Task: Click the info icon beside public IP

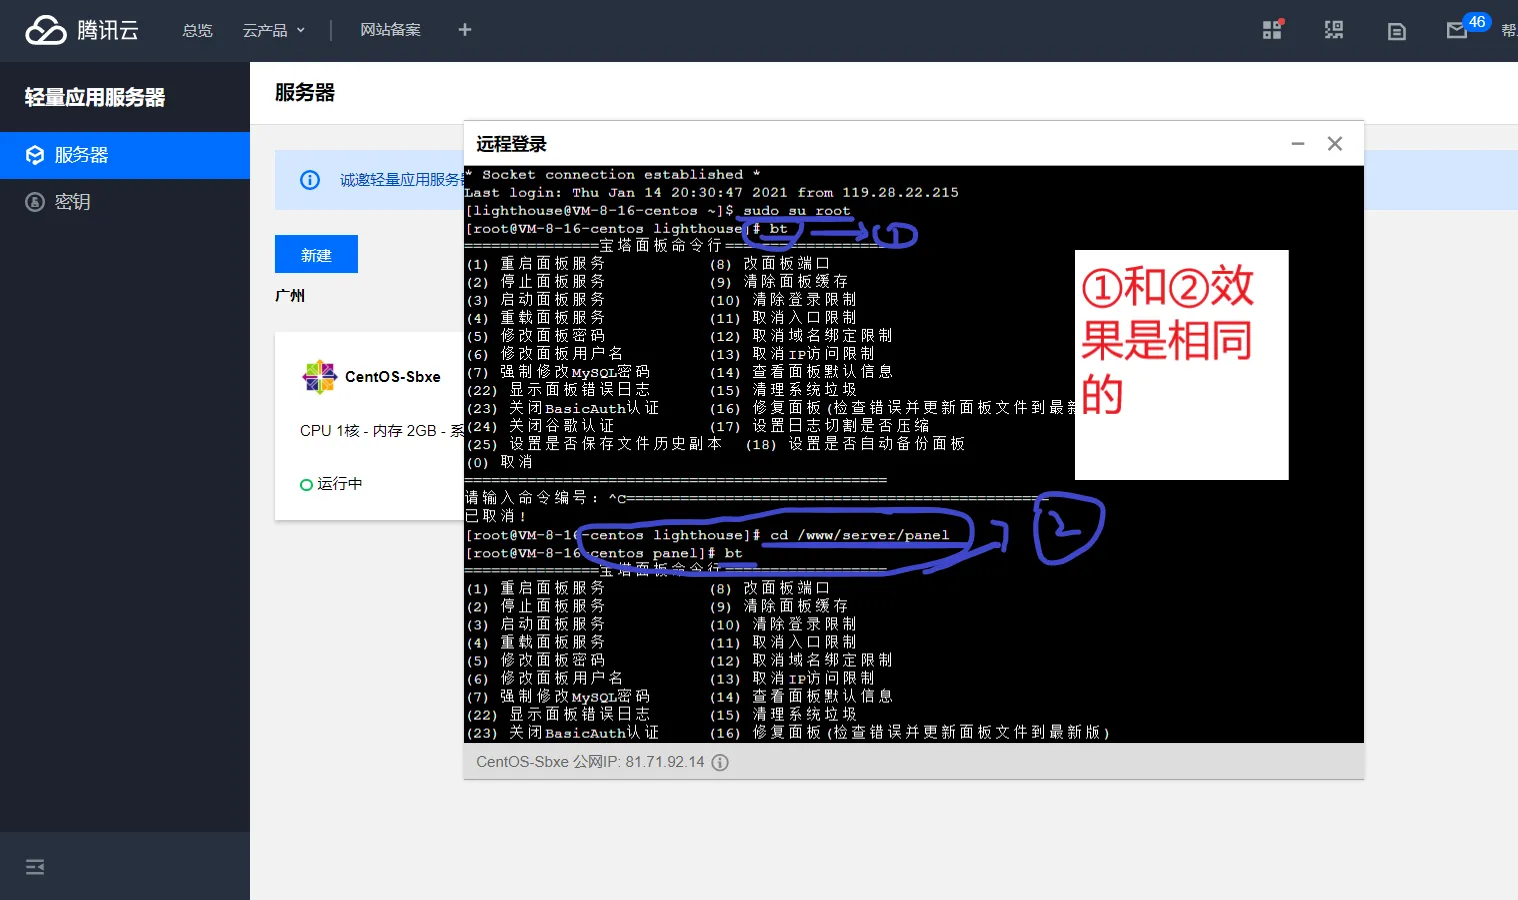Action: pyautogui.click(x=720, y=762)
